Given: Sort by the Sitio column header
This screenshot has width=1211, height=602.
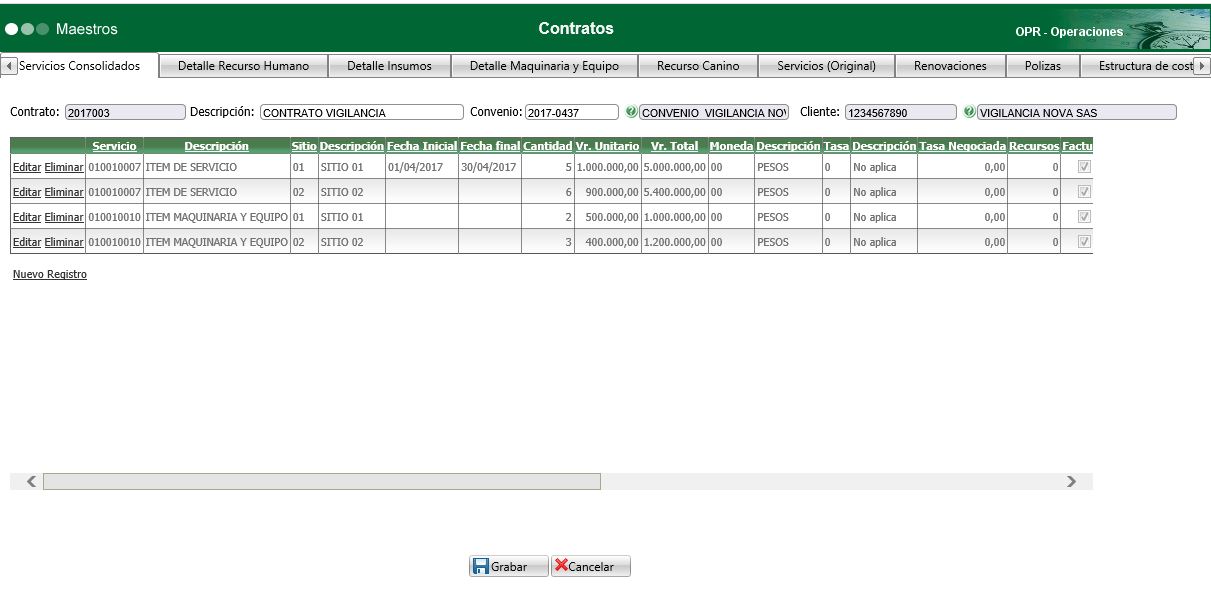Looking at the screenshot, I should 304,146.
